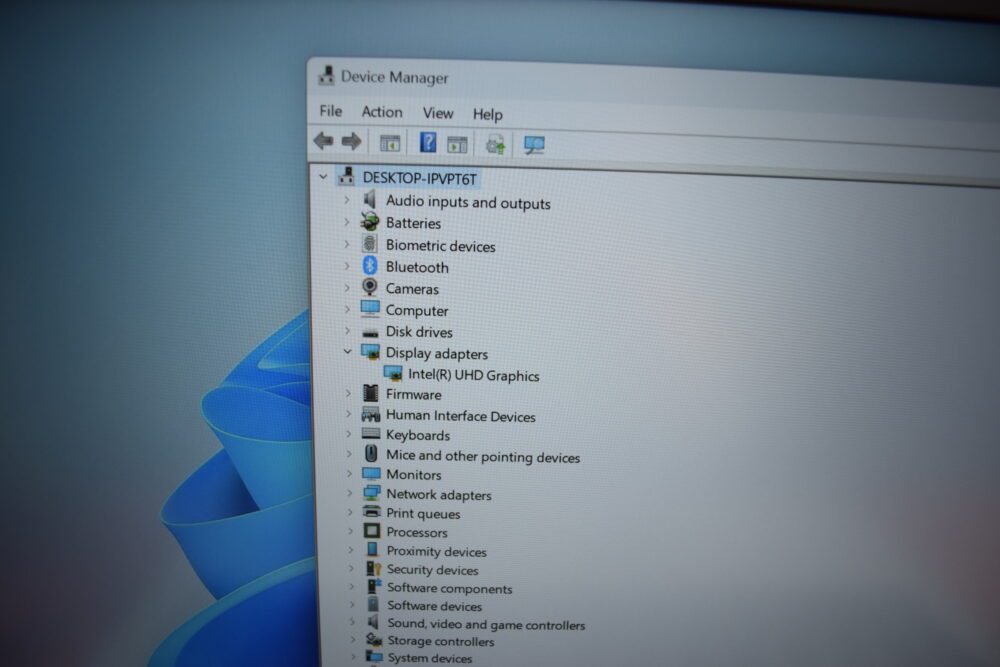Viewport: 1000px width, 667px height.
Task: Click the Network adapters icon
Action: pyautogui.click(x=372, y=492)
